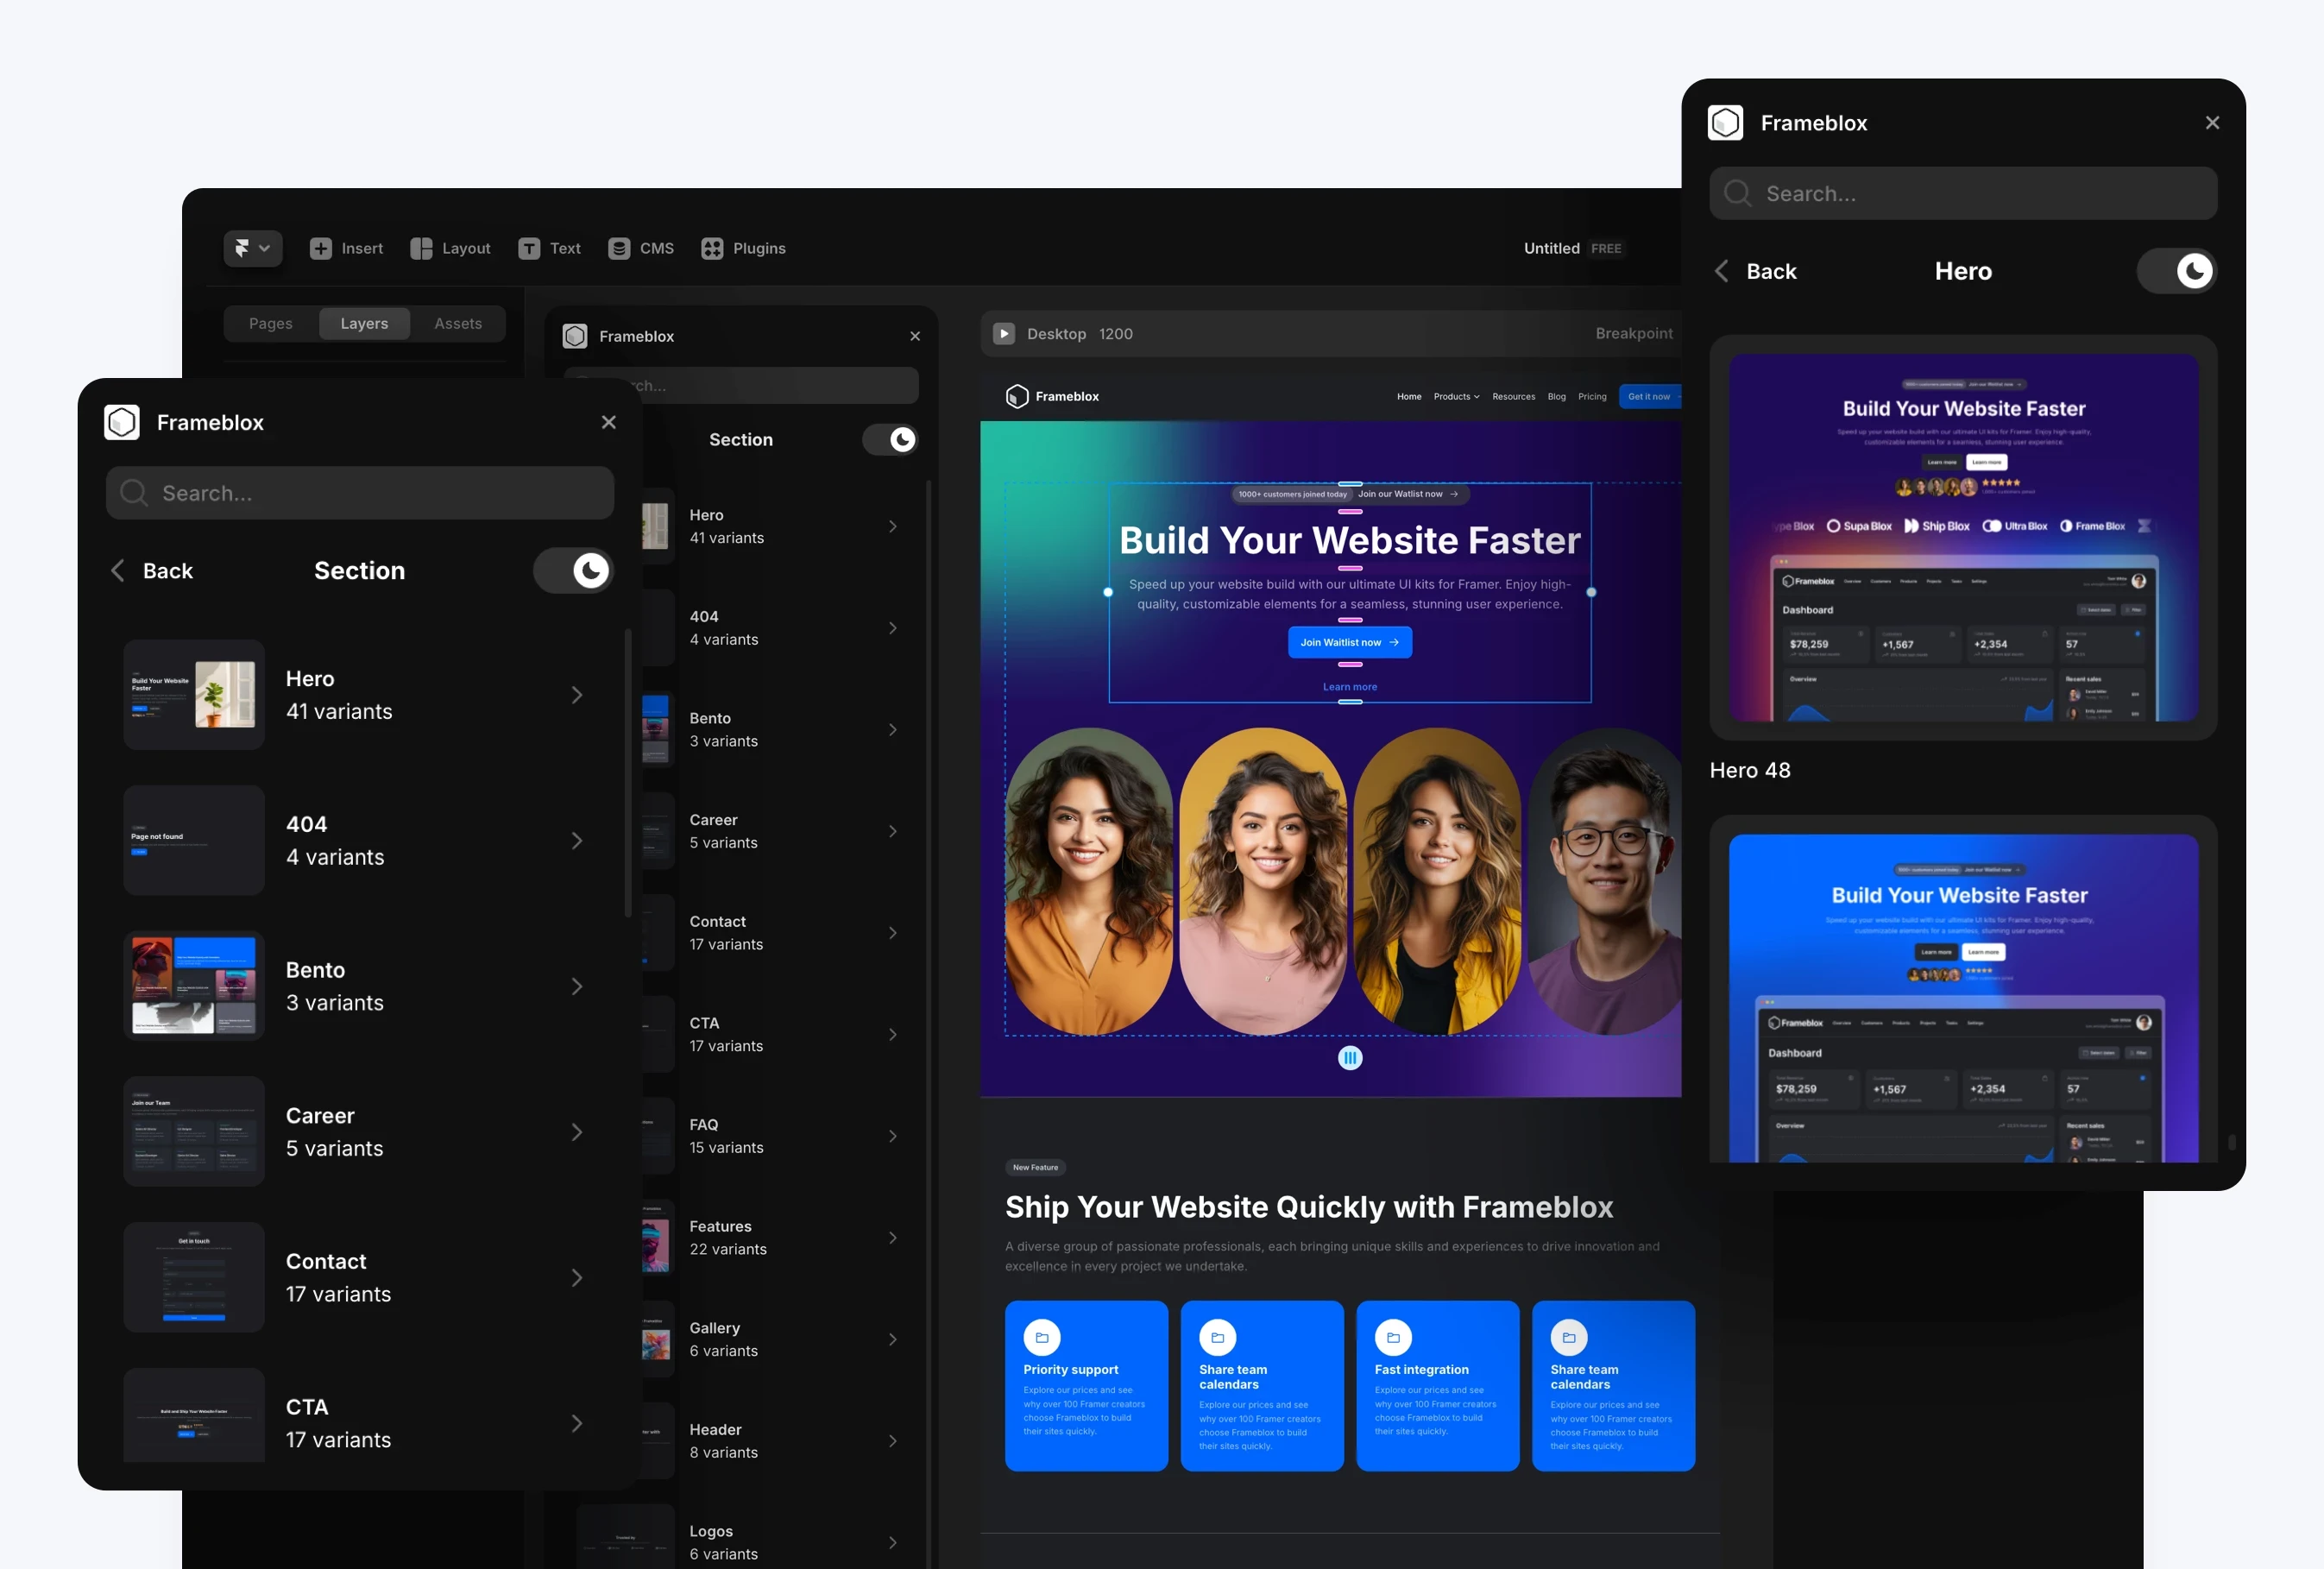Click Blog in preview navbar
Viewport: 2324px width, 1569px height.
click(1557, 397)
